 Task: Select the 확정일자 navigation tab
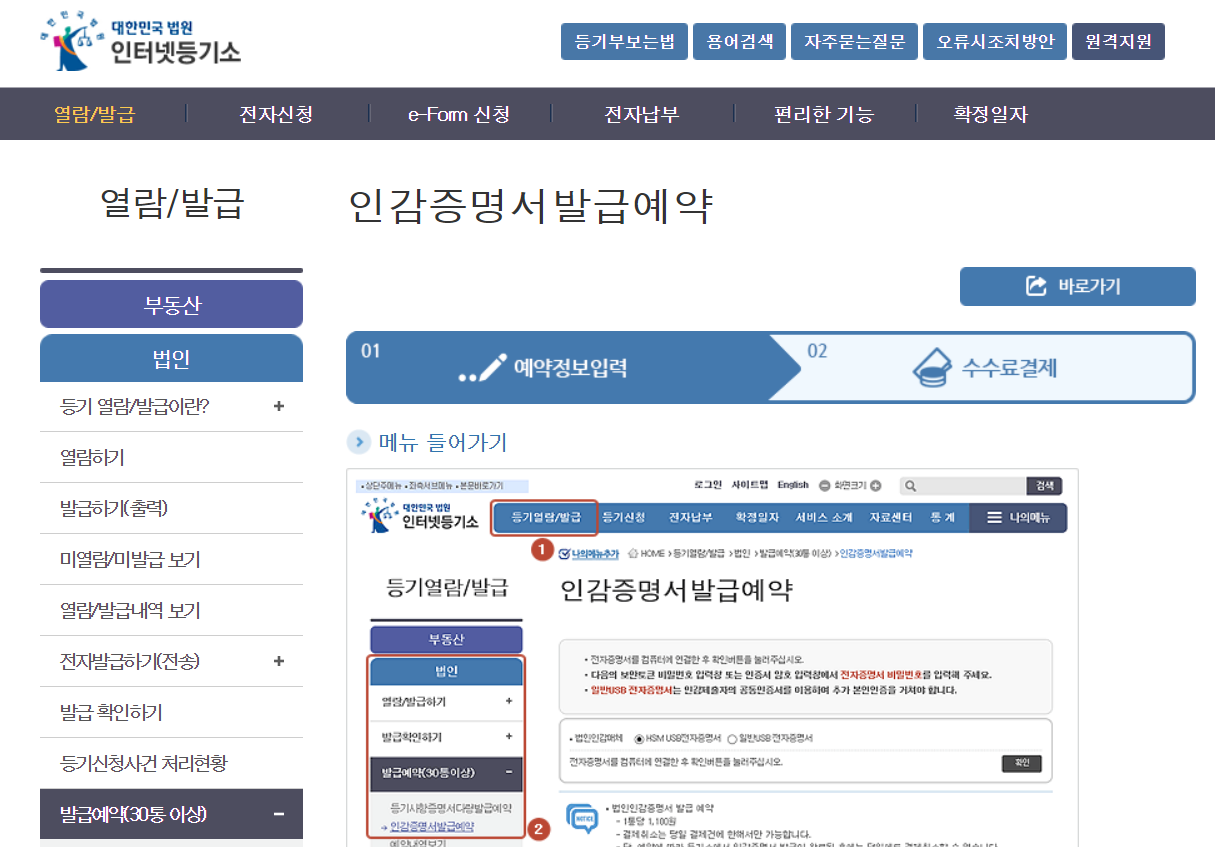coord(990,114)
